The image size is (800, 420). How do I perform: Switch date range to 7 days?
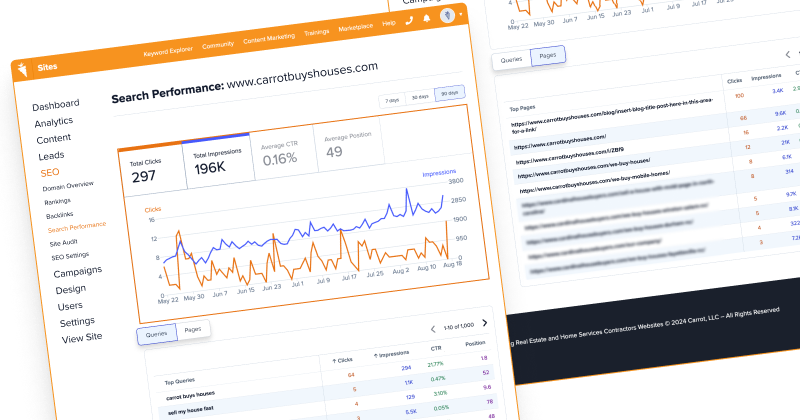coord(392,101)
